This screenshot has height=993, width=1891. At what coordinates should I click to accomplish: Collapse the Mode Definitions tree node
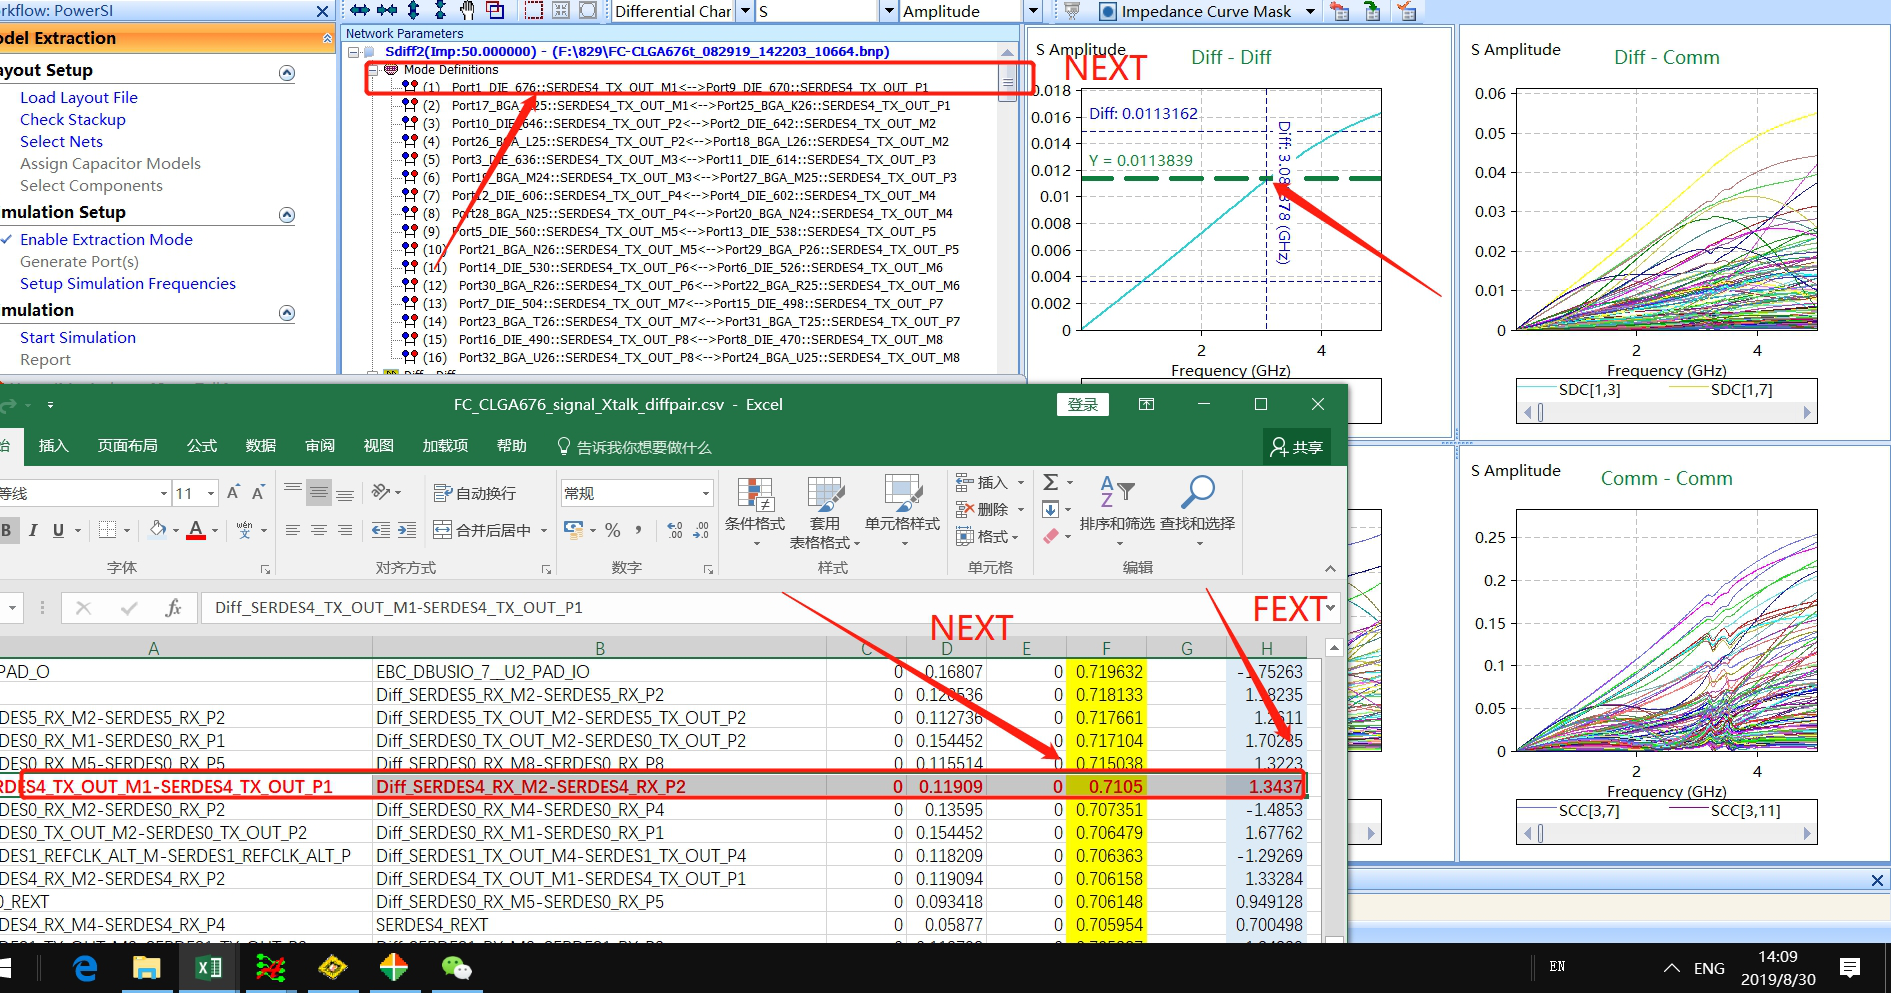click(x=372, y=70)
